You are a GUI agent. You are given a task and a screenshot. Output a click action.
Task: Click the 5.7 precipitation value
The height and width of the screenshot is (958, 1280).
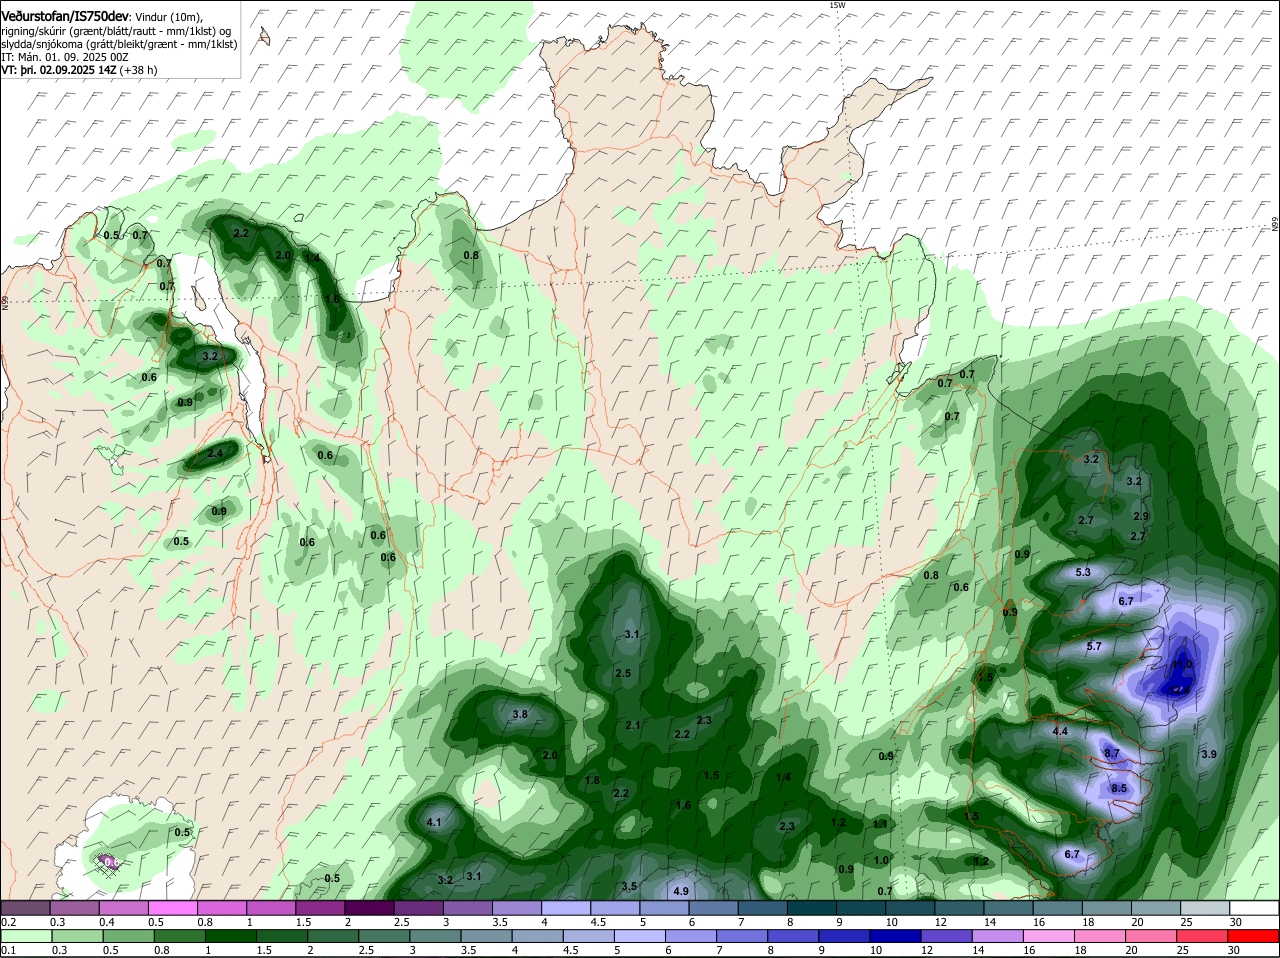(1094, 646)
